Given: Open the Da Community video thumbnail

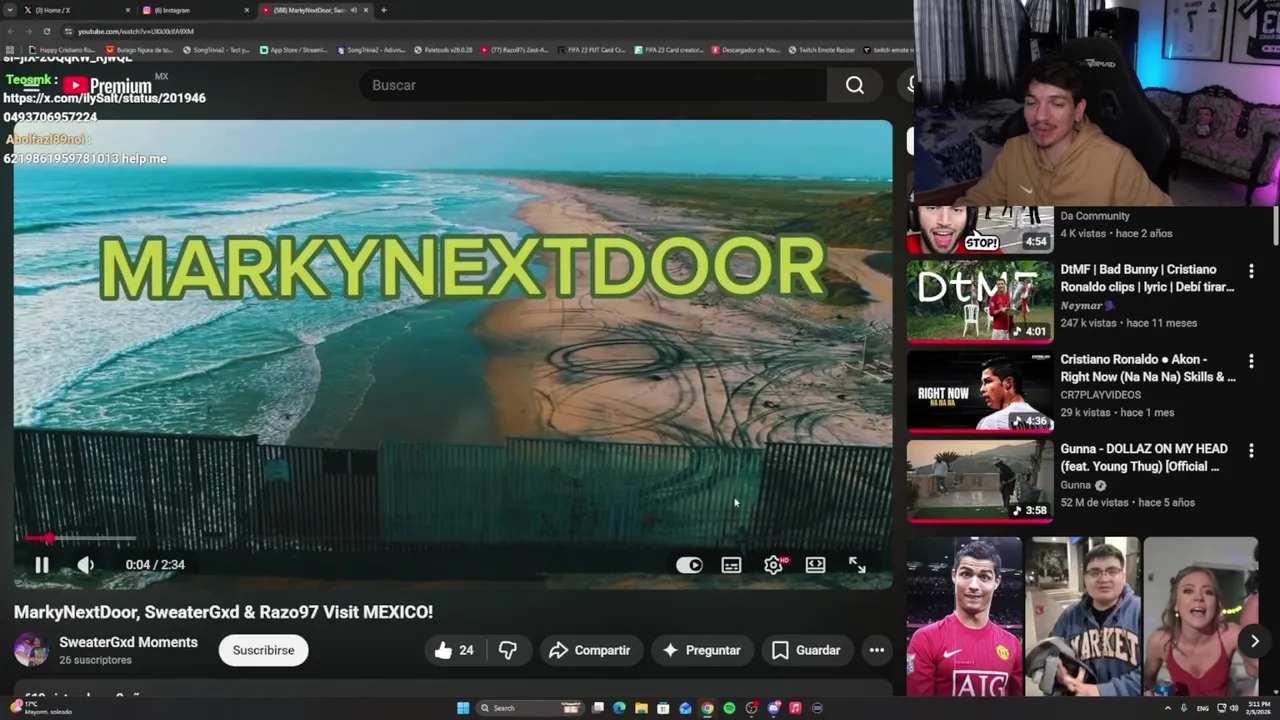Looking at the screenshot, I should pyautogui.click(x=980, y=229).
